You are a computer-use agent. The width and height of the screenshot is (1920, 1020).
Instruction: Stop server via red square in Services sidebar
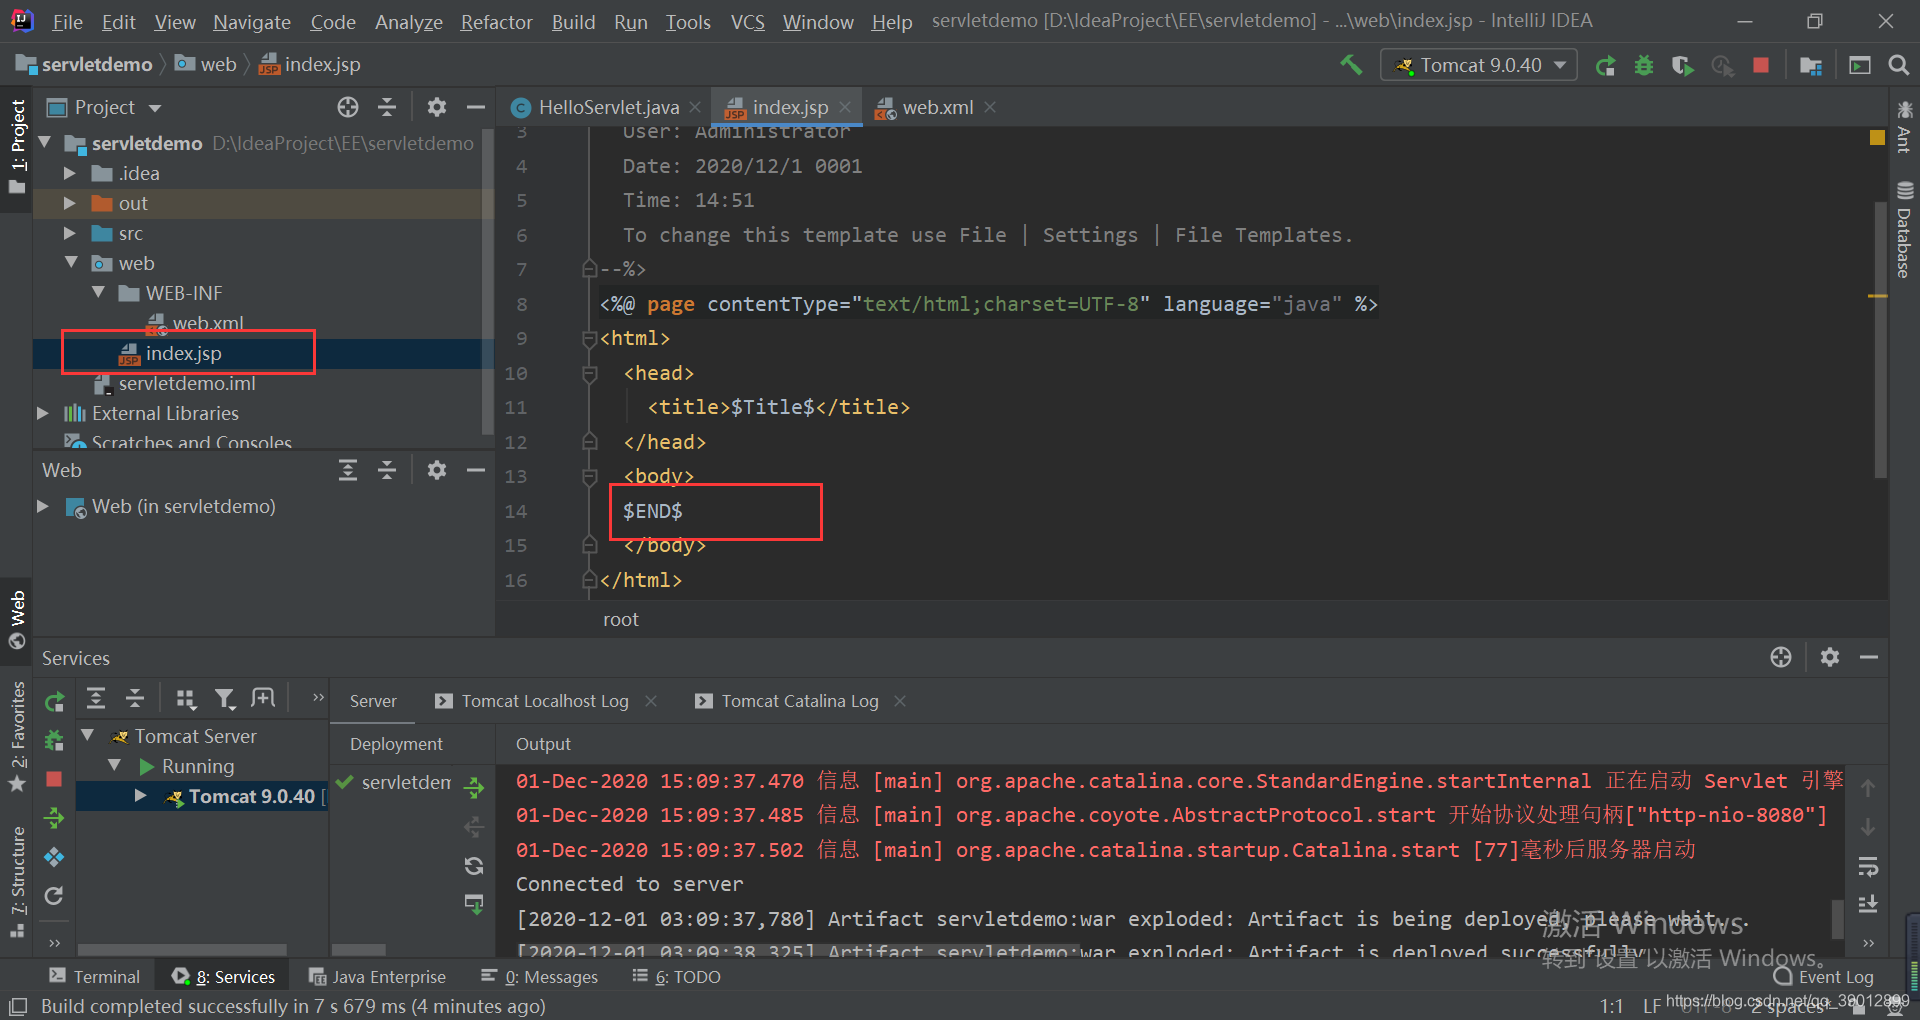(54, 779)
